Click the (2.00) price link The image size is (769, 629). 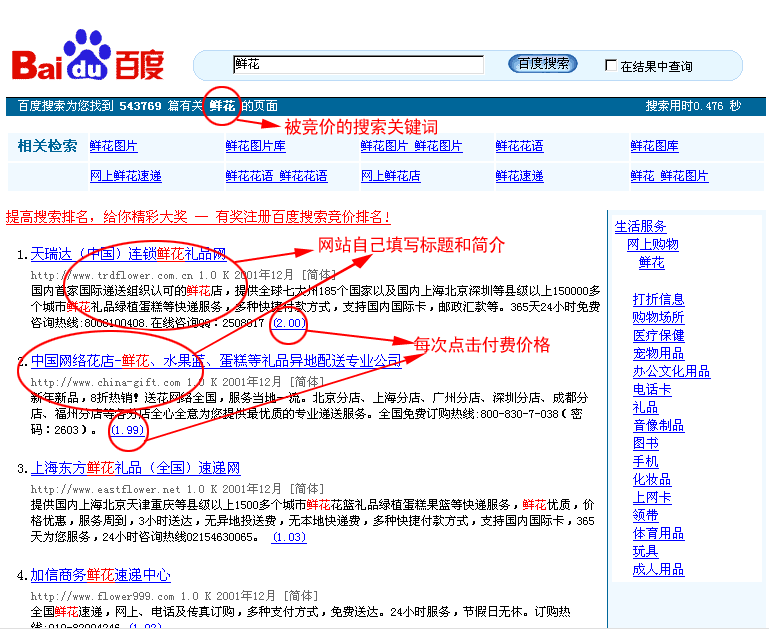click(290, 323)
